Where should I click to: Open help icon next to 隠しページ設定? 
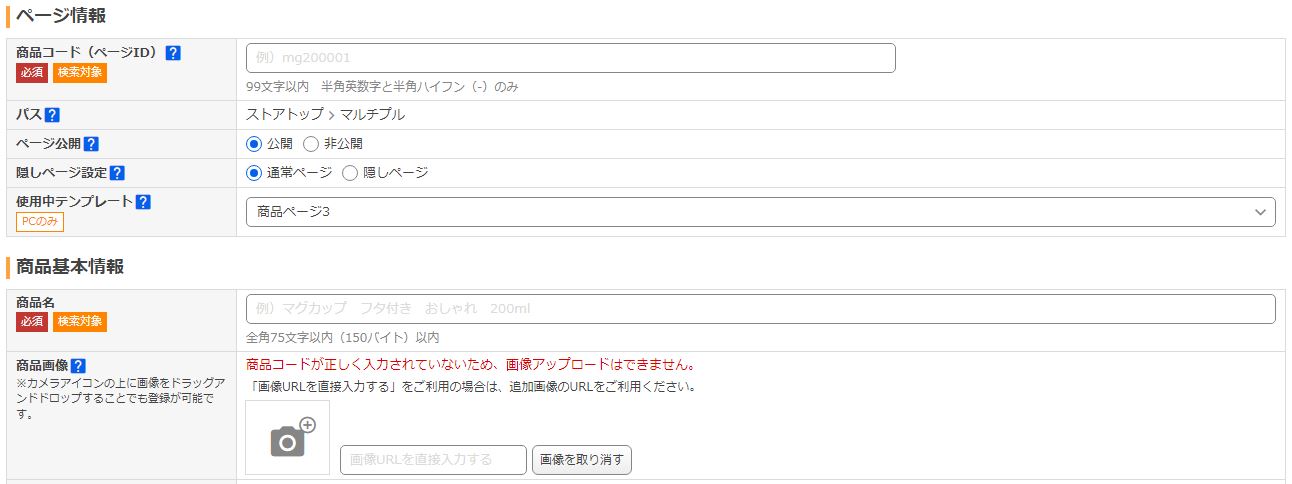(x=117, y=173)
